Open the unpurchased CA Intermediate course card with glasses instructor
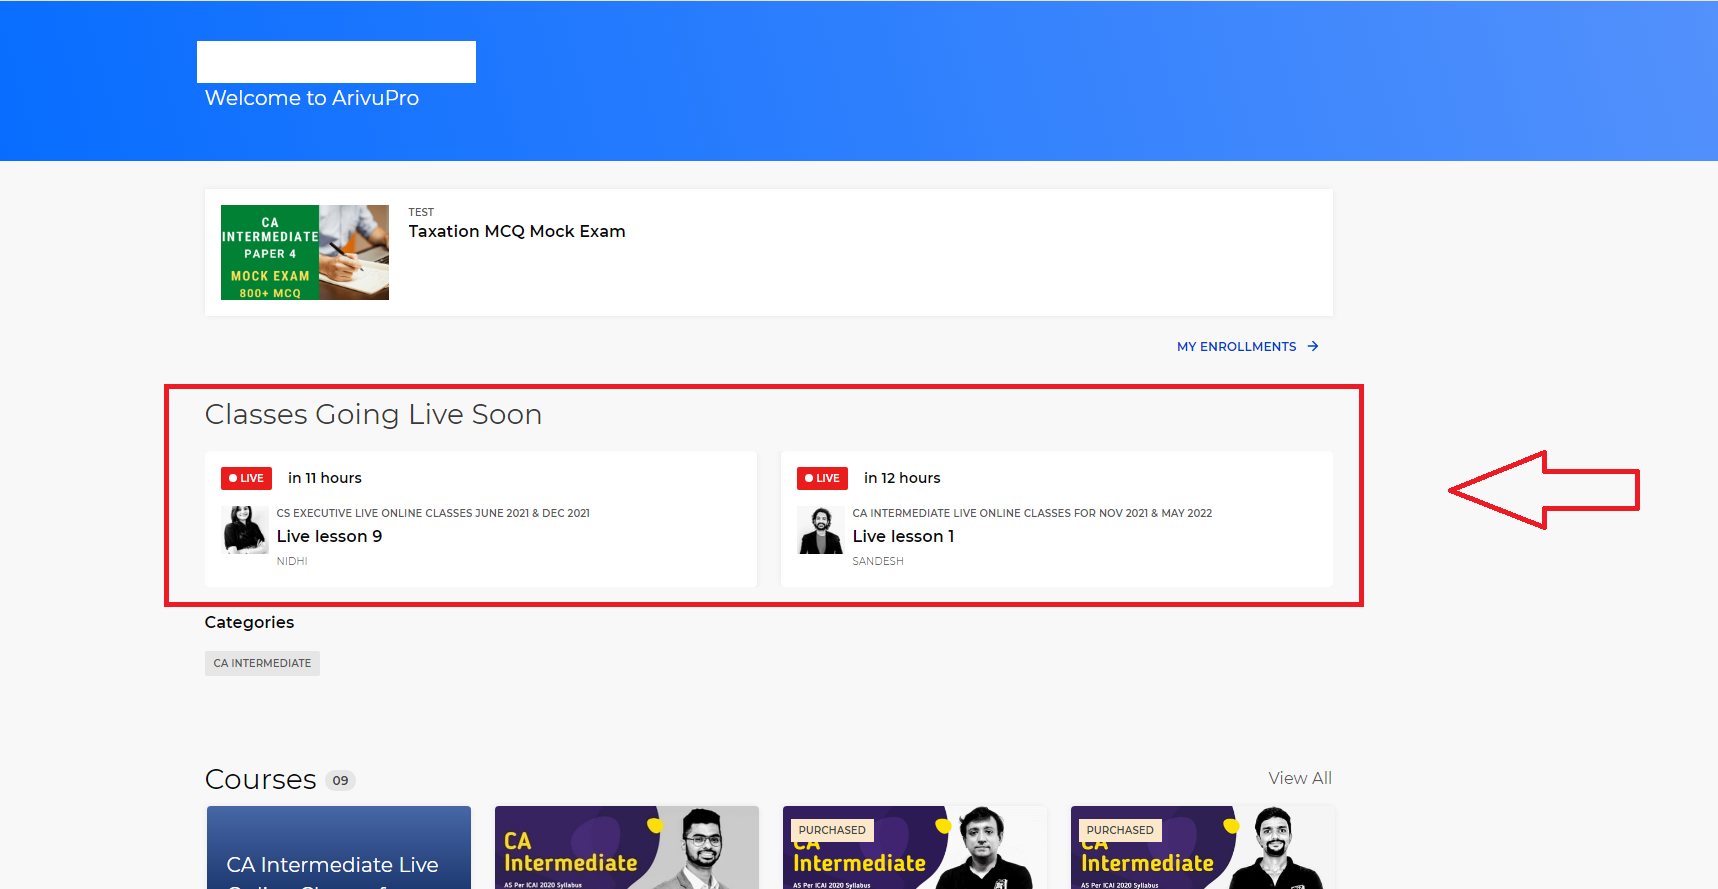This screenshot has height=889, width=1718. [627, 847]
